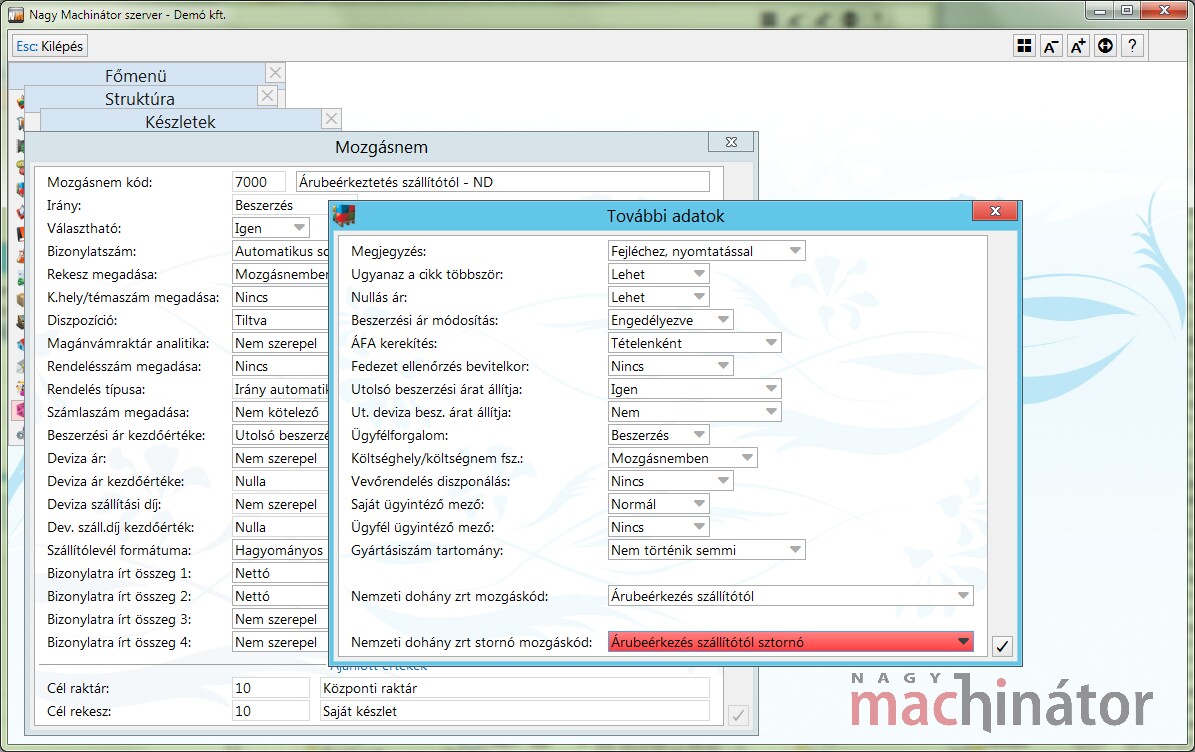
Task: Click the Árubeérkeztetés szállítótól - ND name field
Action: click(x=502, y=182)
